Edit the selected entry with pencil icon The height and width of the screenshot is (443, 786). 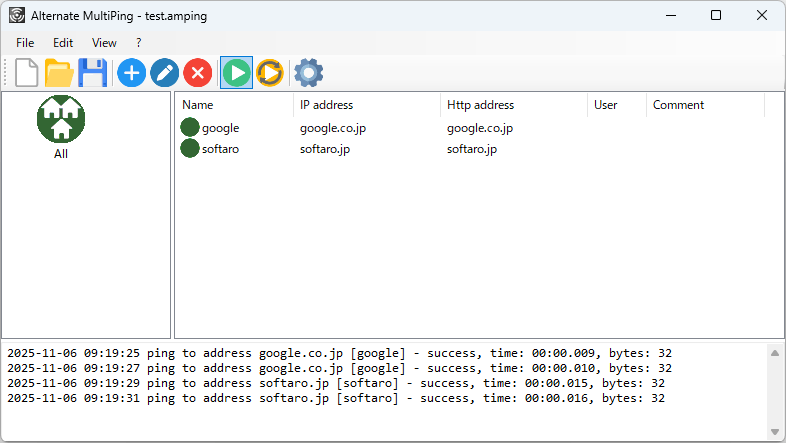[164, 73]
